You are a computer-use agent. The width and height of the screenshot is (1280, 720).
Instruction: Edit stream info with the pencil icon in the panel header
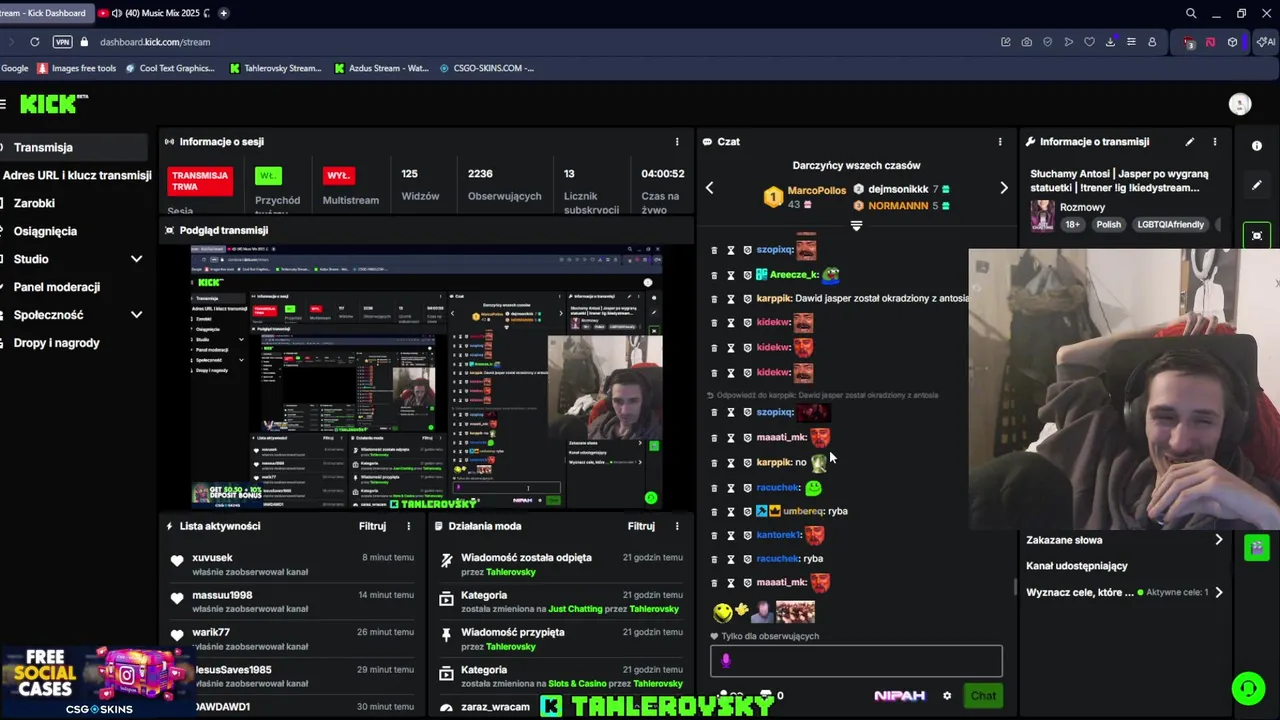click(x=1190, y=142)
